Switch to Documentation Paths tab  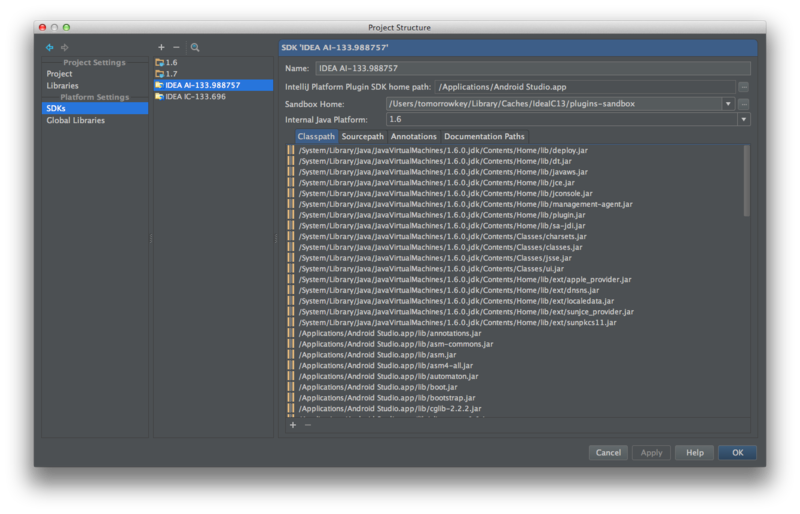(484, 136)
